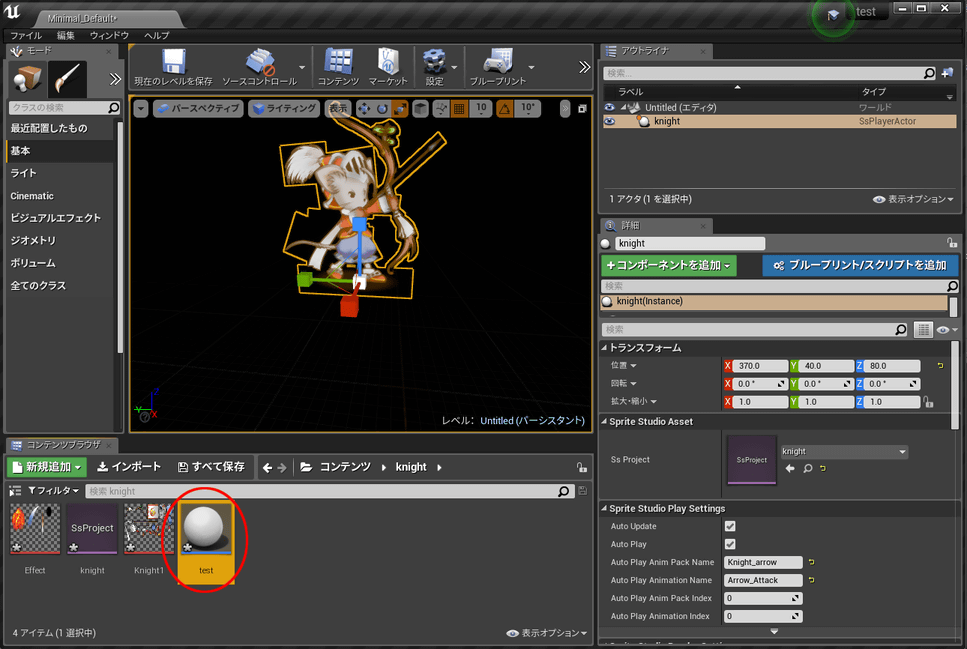Open the tutorials graduation cap icon
Viewport: 967px width, 649px height.
tap(833, 15)
